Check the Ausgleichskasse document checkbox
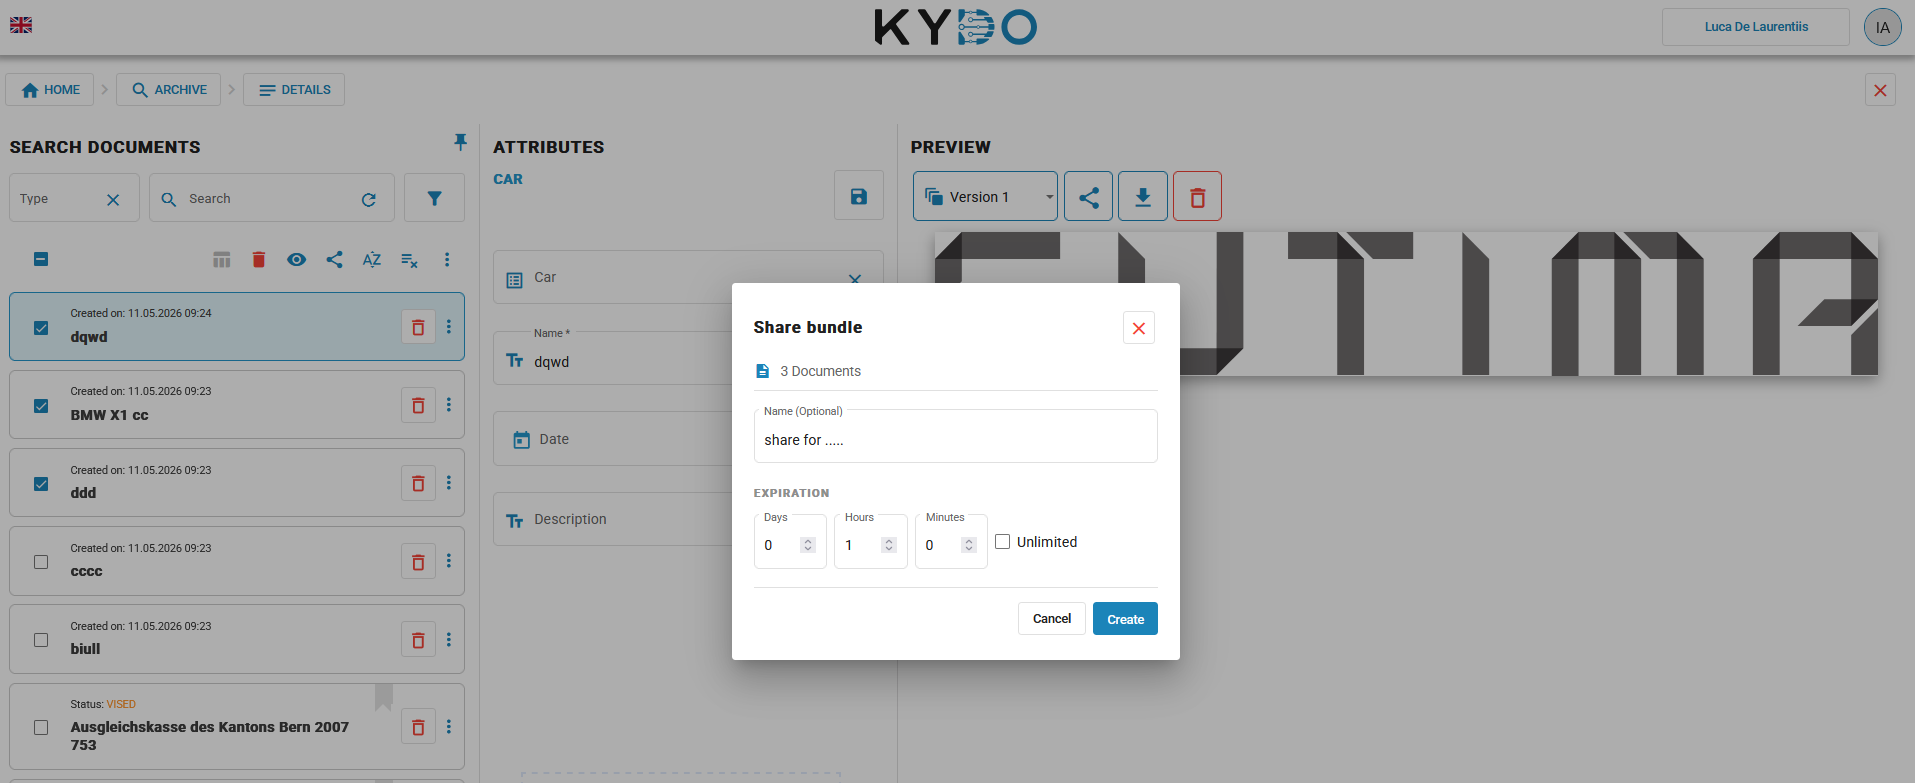Screen dimensions: 1915x783 pos(41,727)
